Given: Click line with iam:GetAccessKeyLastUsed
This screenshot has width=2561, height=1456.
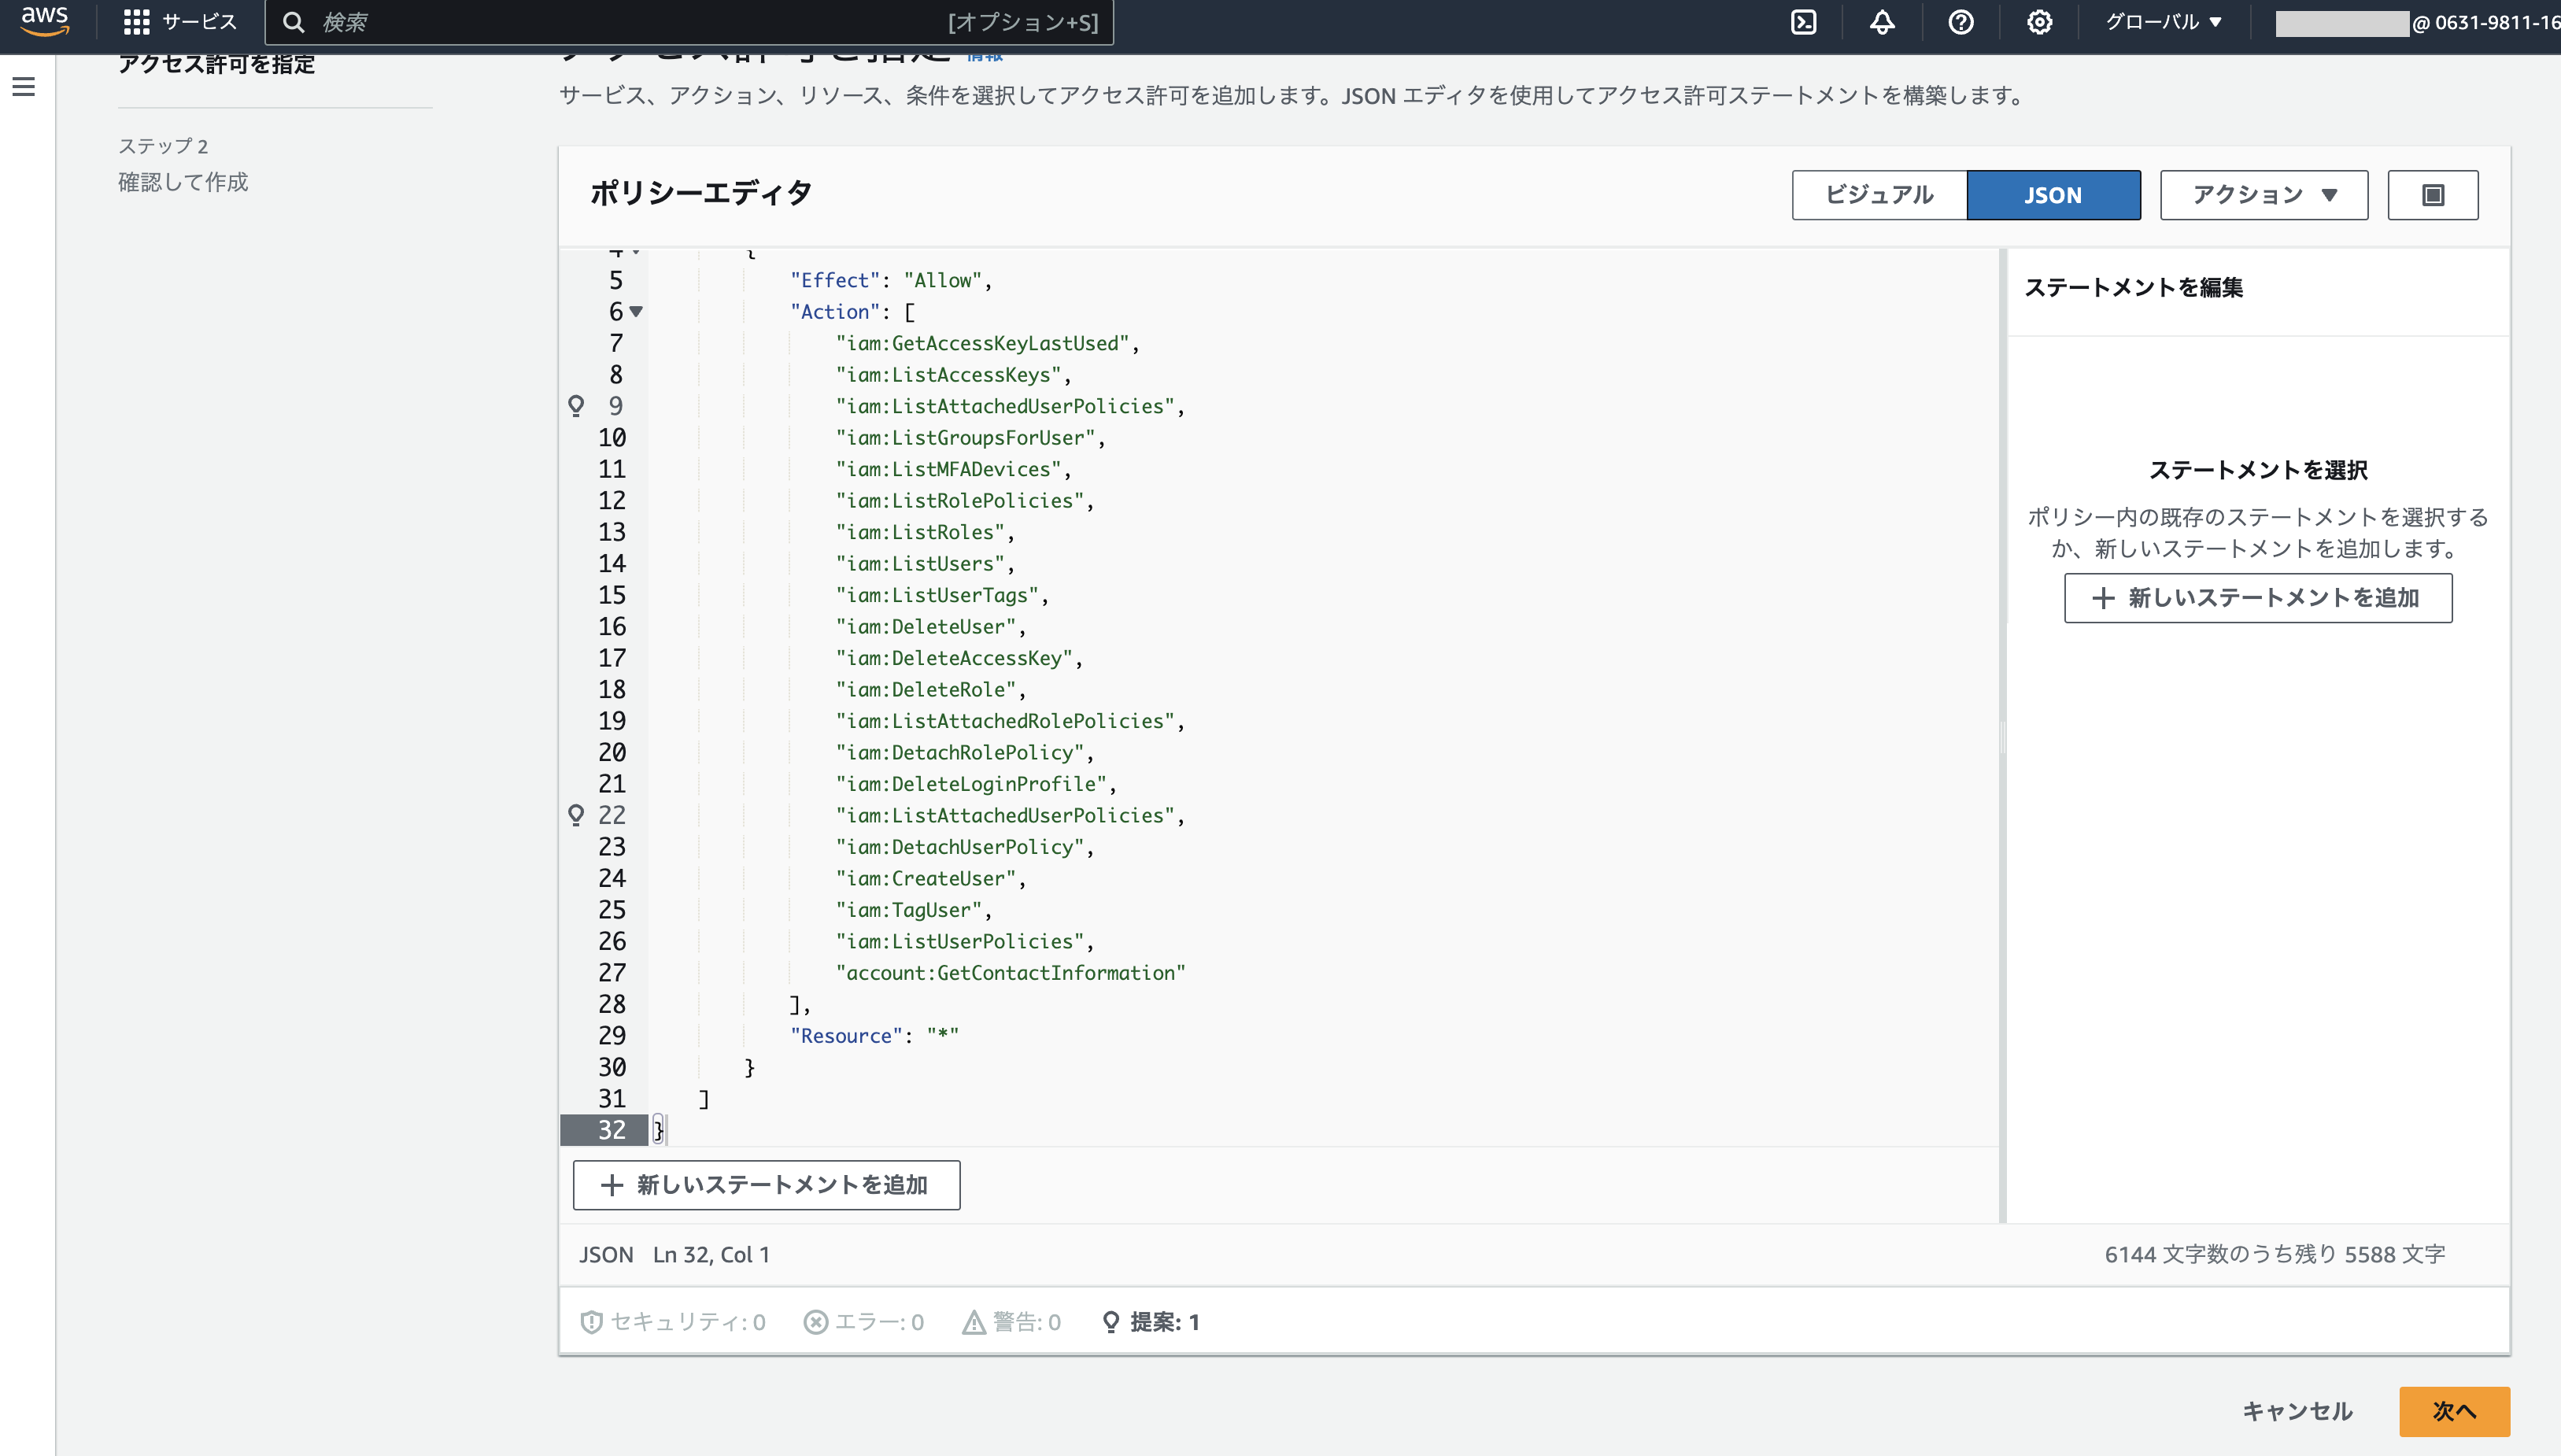Looking at the screenshot, I should [x=987, y=344].
